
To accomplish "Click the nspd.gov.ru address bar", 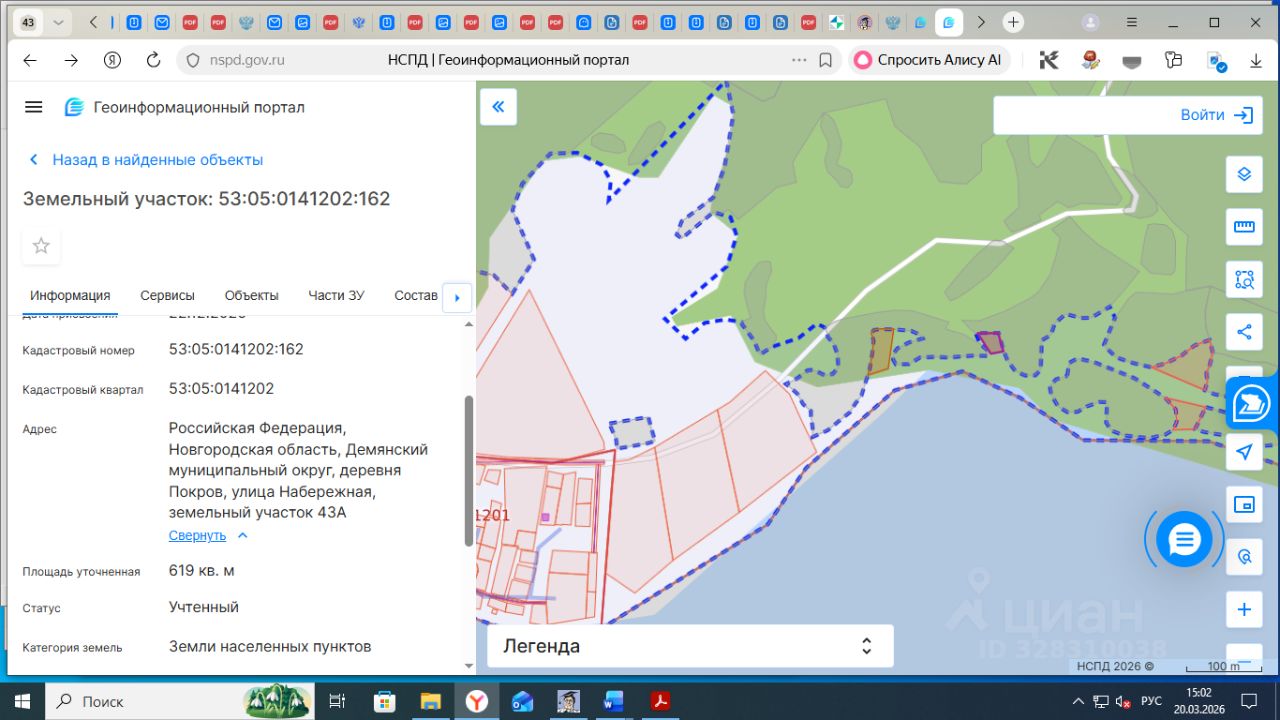I will coord(508,60).
